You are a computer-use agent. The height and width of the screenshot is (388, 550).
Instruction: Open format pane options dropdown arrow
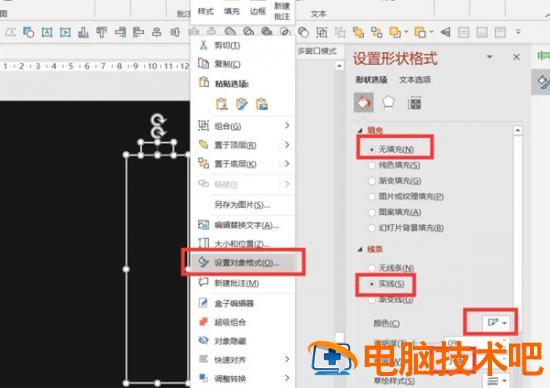tap(489, 56)
